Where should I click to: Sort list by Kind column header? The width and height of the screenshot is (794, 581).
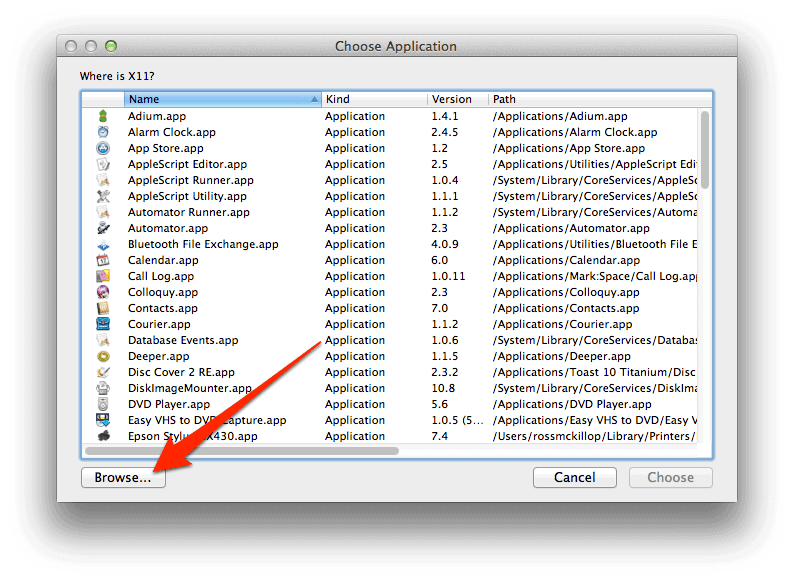coord(372,99)
